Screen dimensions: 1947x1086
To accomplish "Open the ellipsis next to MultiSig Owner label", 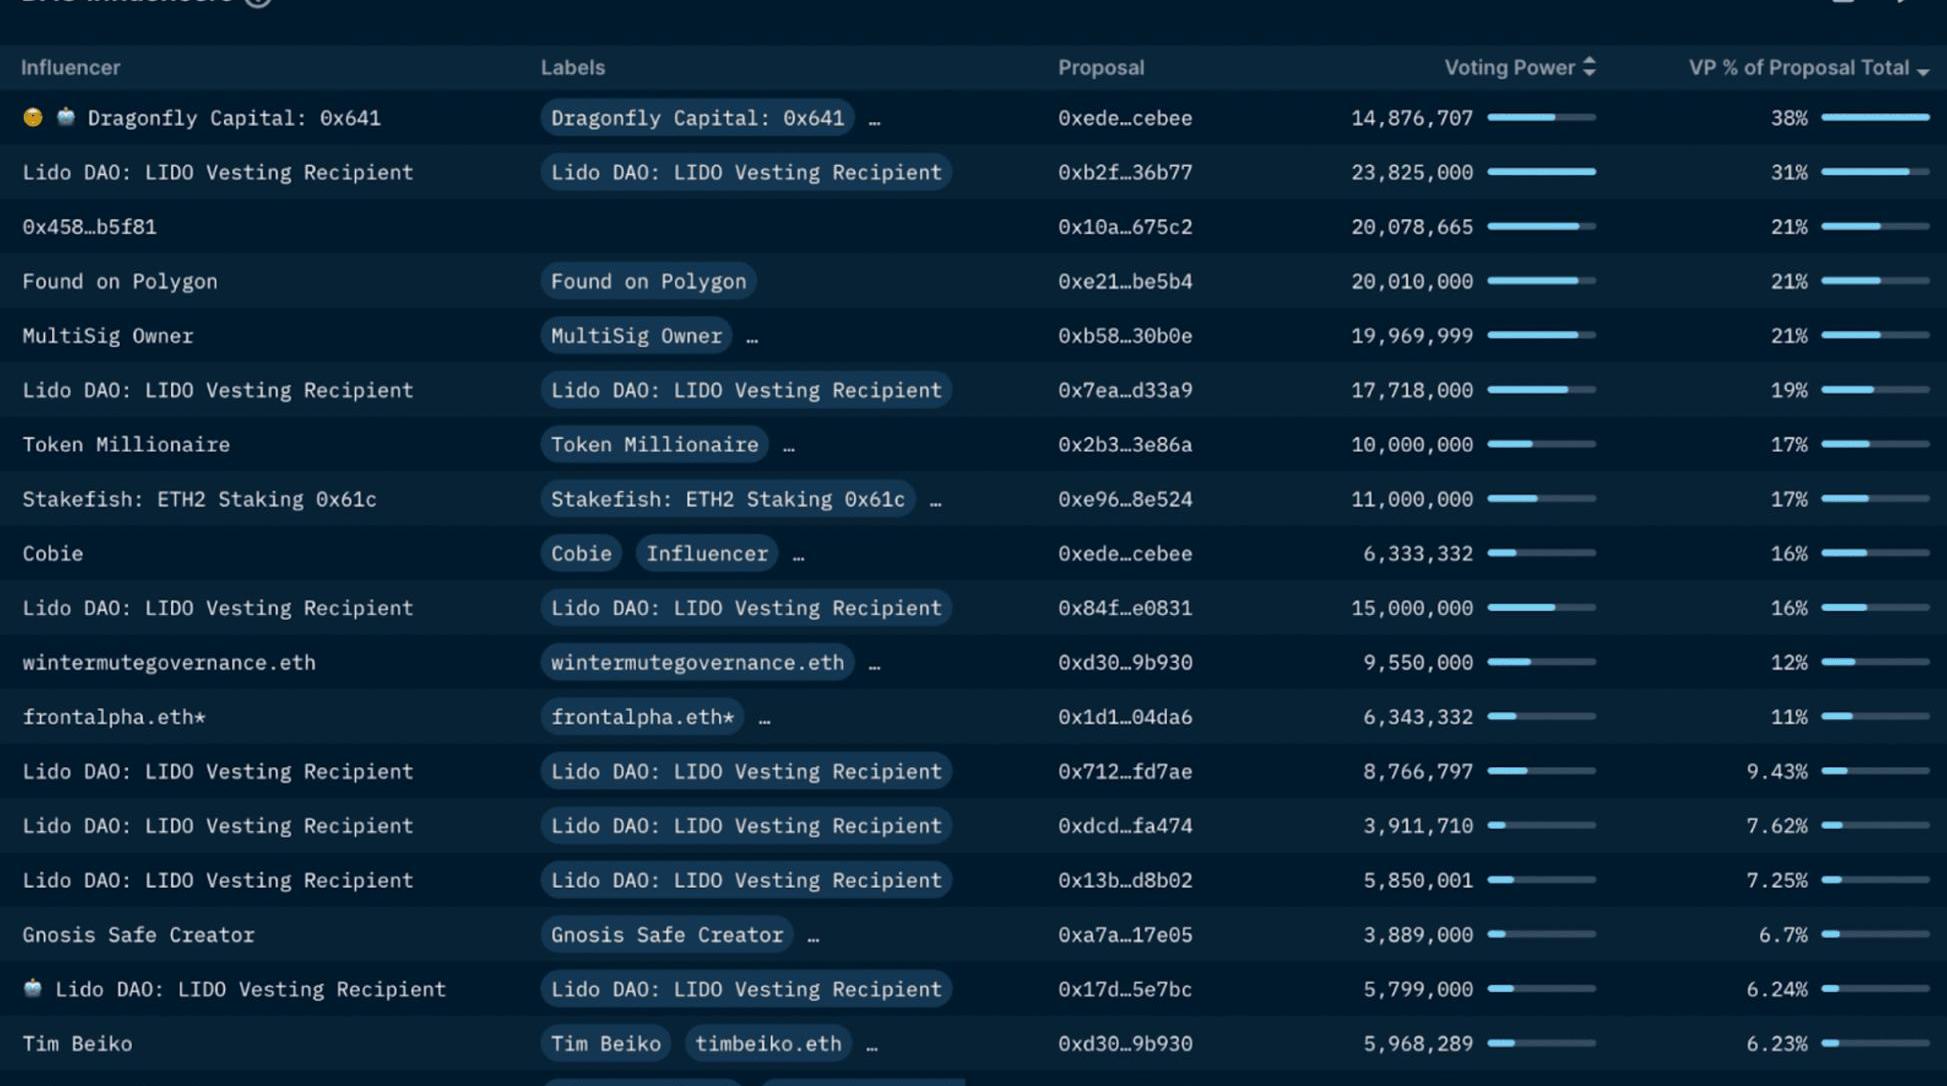I will click(752, 338).
